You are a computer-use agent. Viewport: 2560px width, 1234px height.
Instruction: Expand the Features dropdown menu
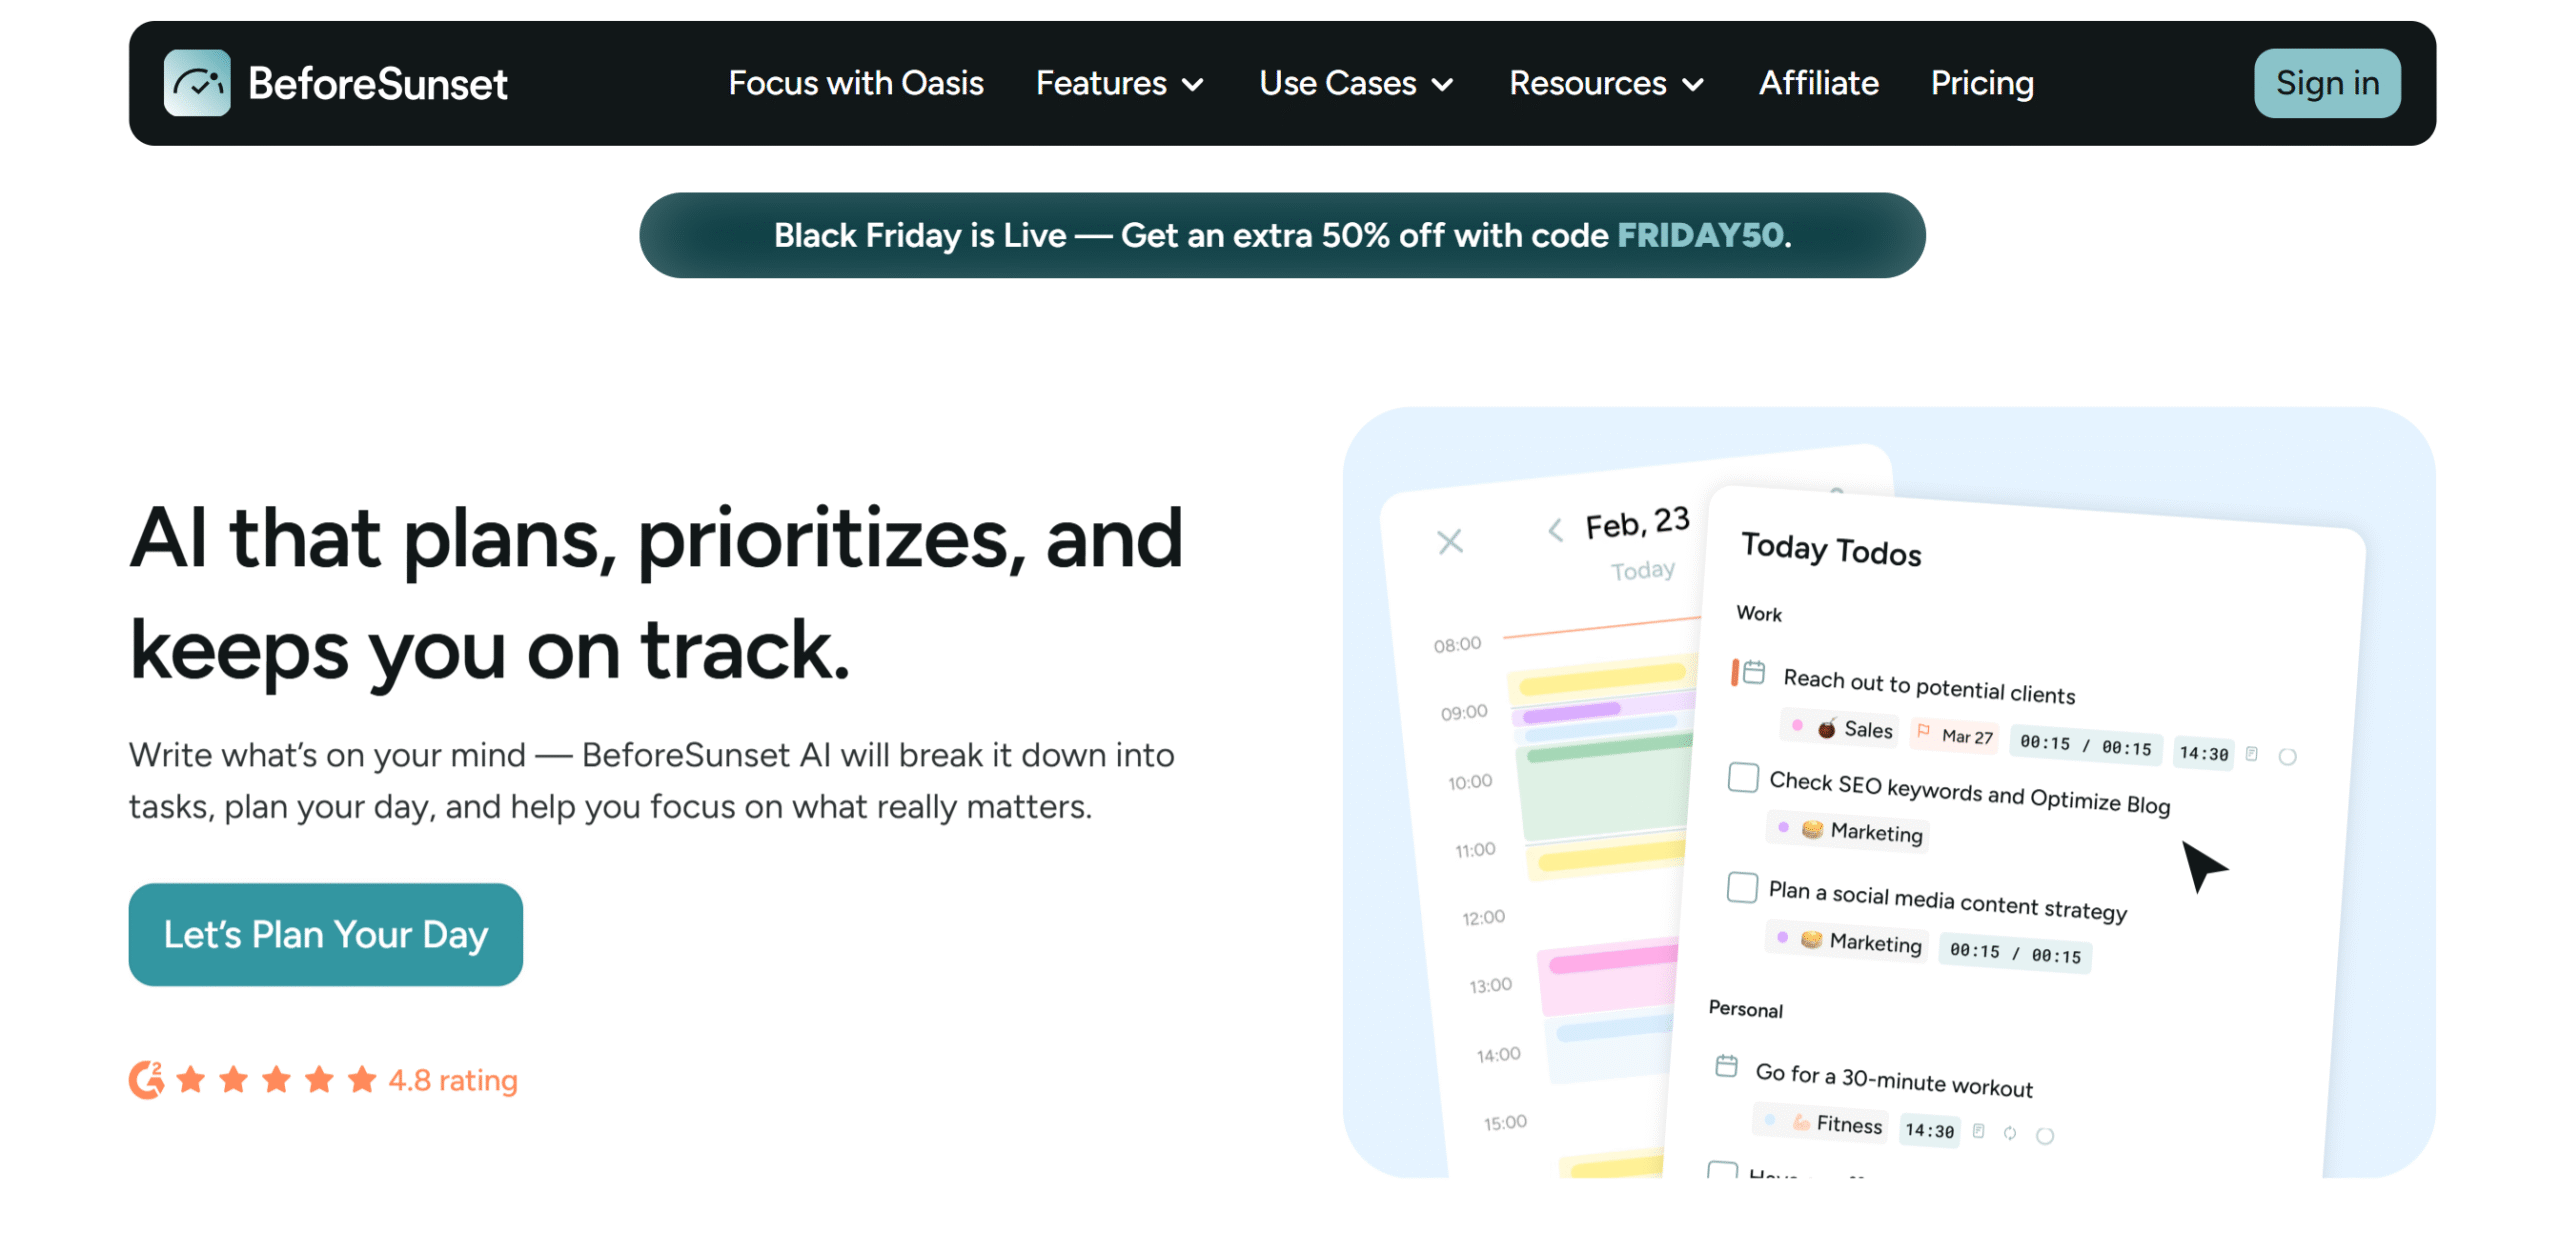pyautogui.click(x=1118, y=83)
